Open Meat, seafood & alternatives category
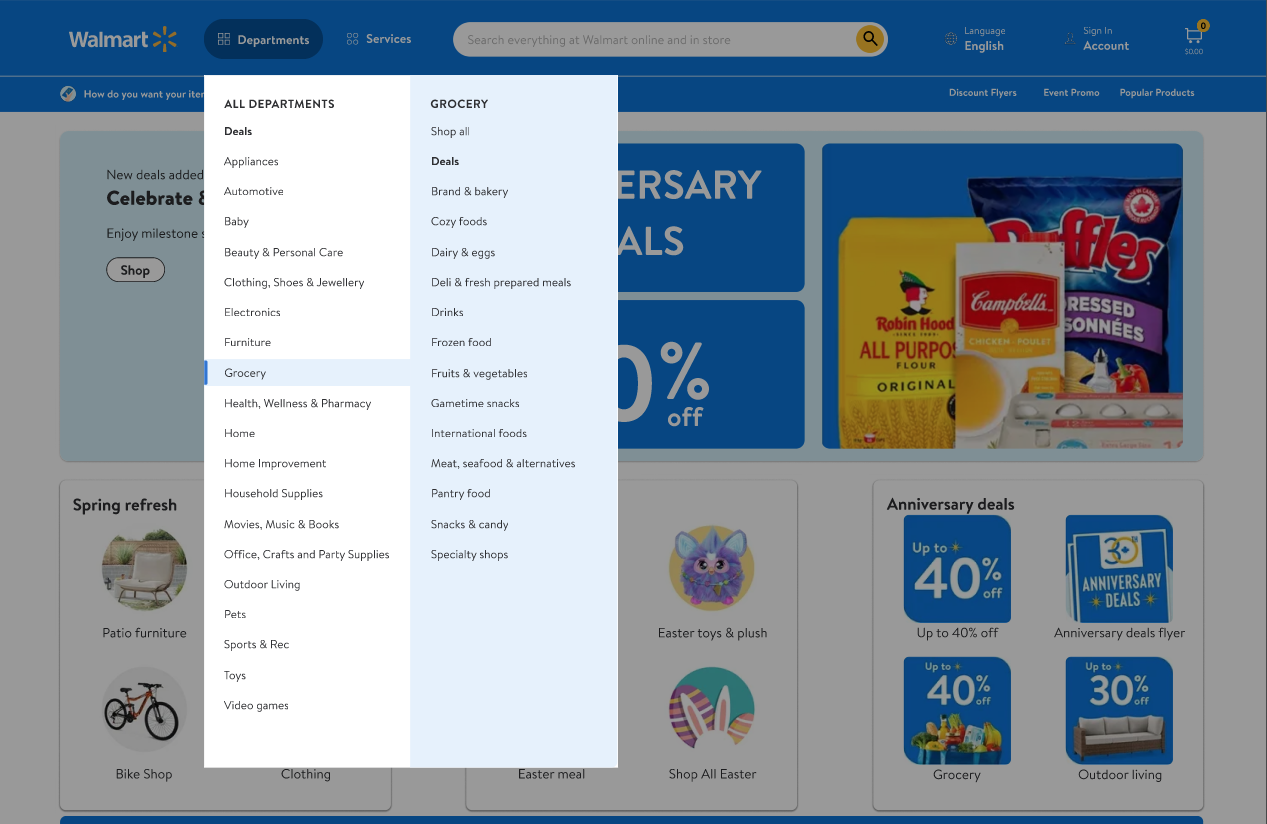Viewport: 1267px width, 824px height. coord(503,463)
